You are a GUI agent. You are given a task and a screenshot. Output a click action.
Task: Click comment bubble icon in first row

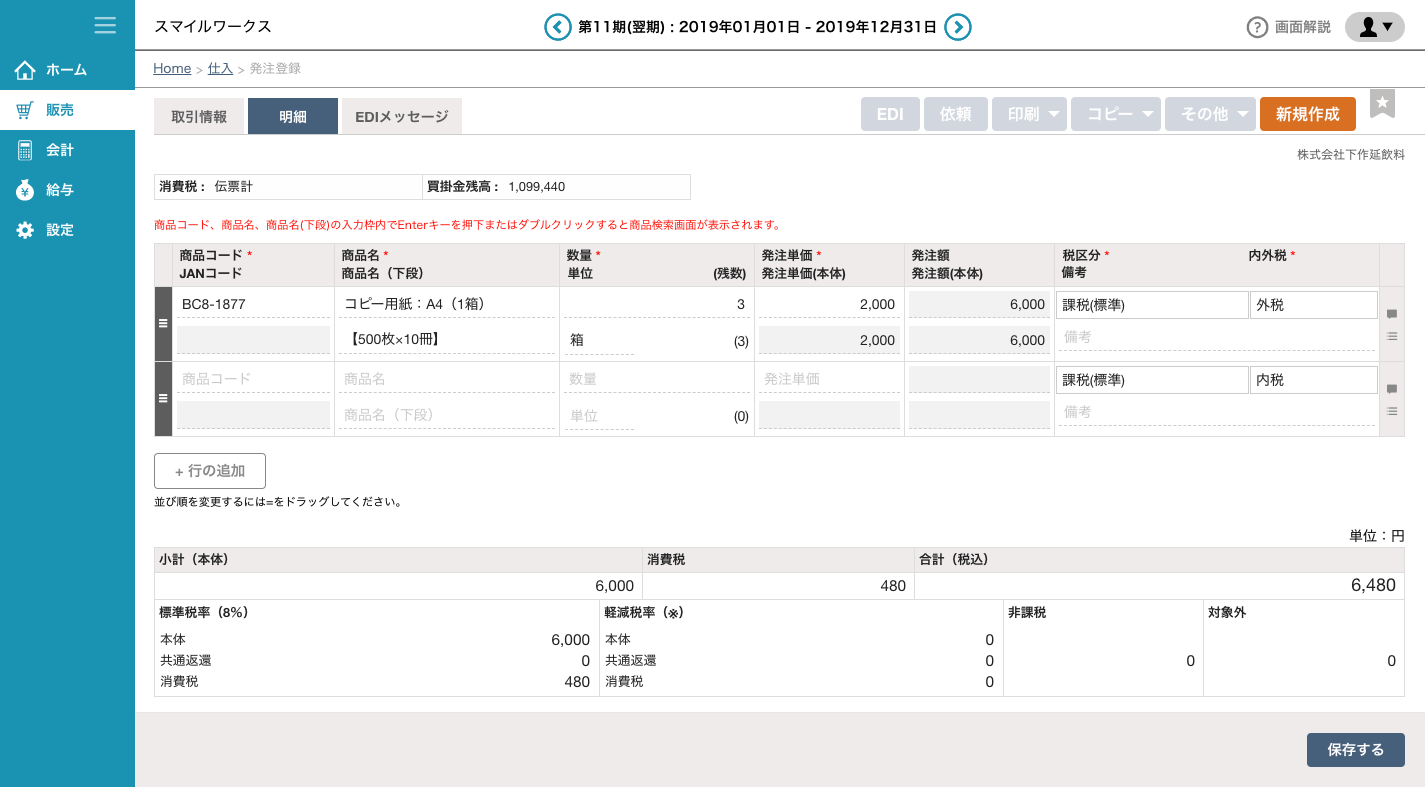[x=1392, y=315]
